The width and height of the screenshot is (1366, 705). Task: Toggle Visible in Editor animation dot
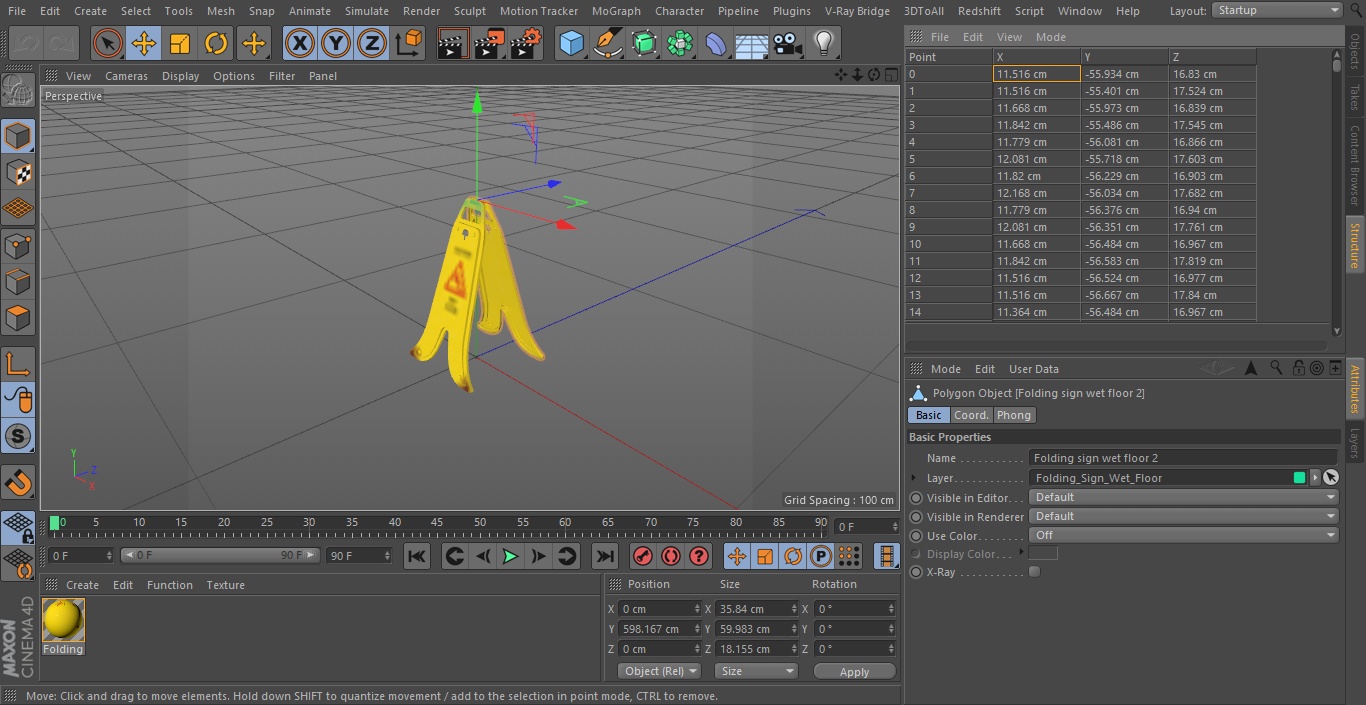pos(916,498)
